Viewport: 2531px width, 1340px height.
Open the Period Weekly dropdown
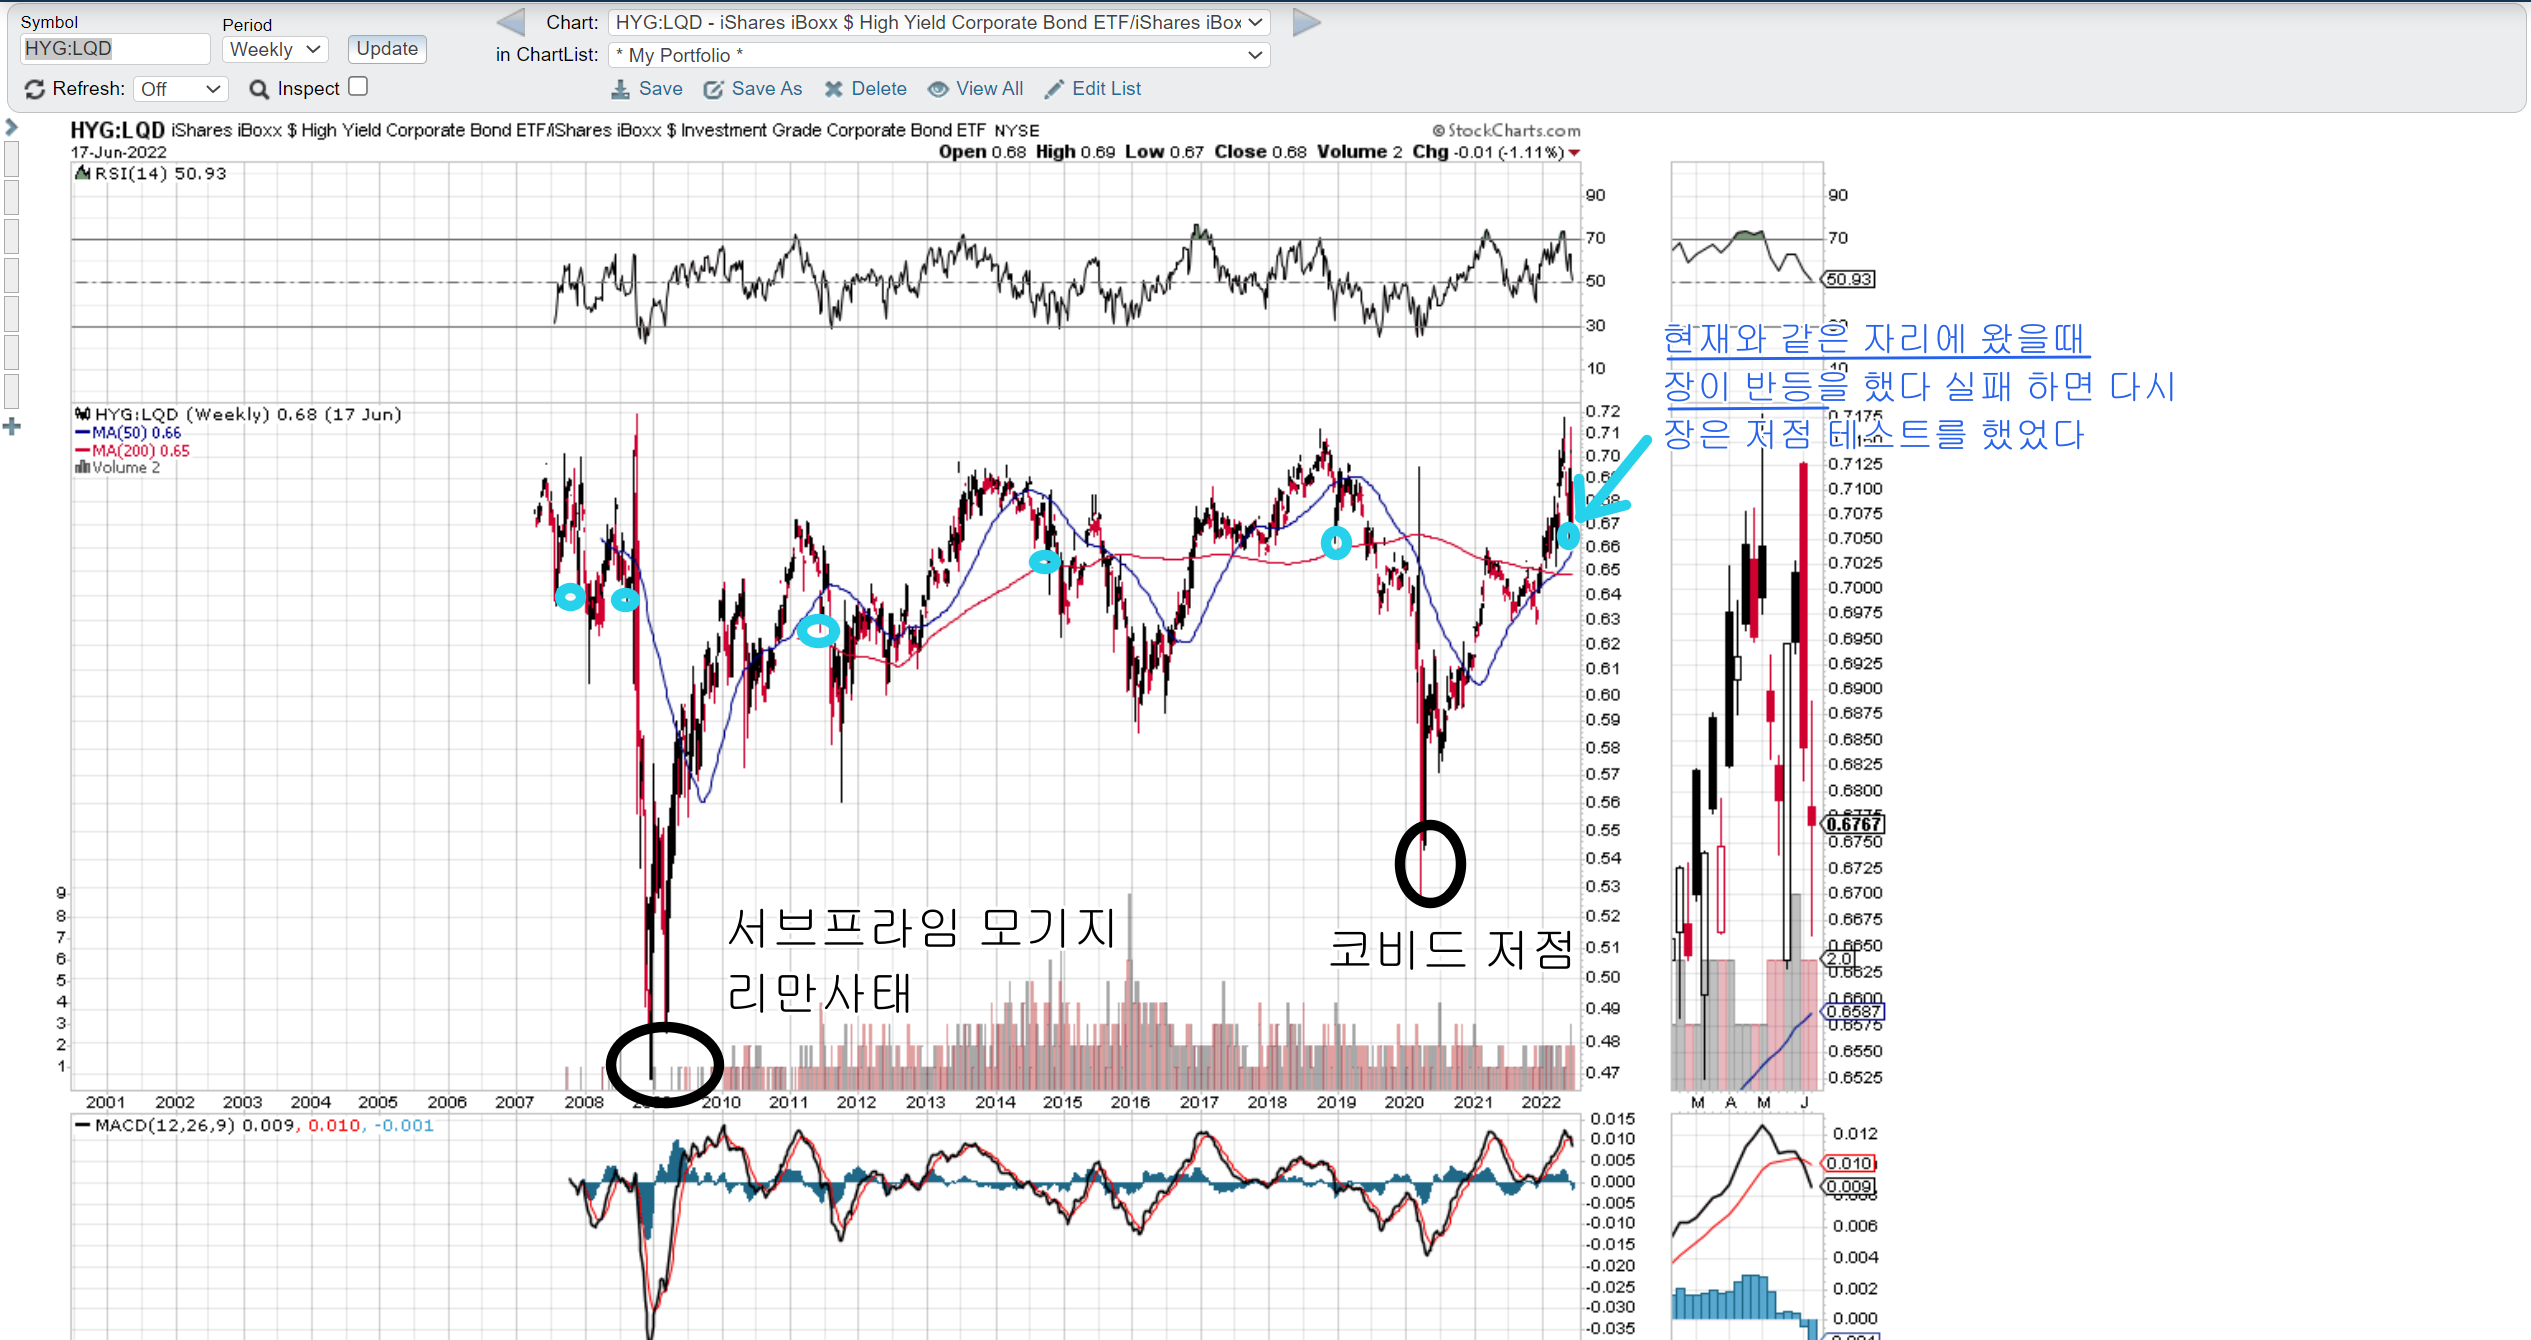coord(274,49)
